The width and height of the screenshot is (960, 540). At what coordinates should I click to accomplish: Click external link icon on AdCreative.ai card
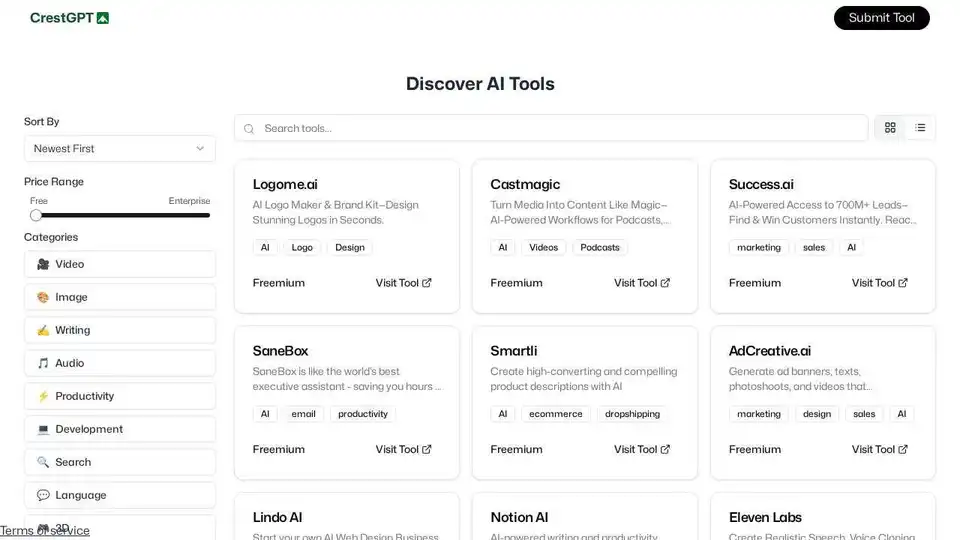coord(903,449)
